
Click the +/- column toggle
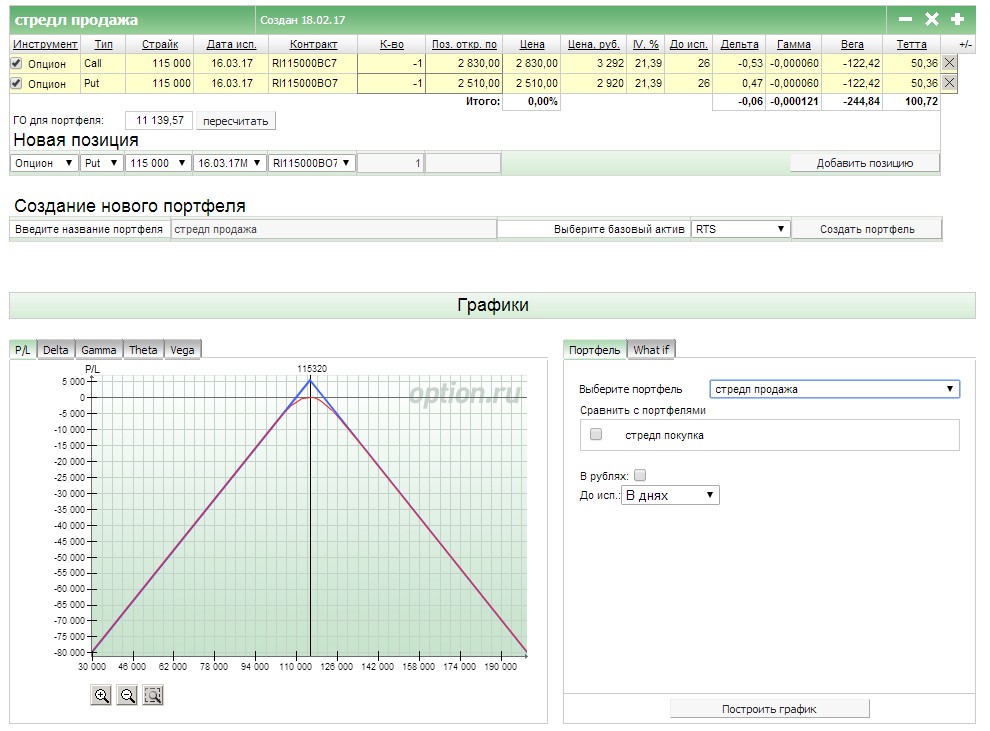click(x=964, y=44)
